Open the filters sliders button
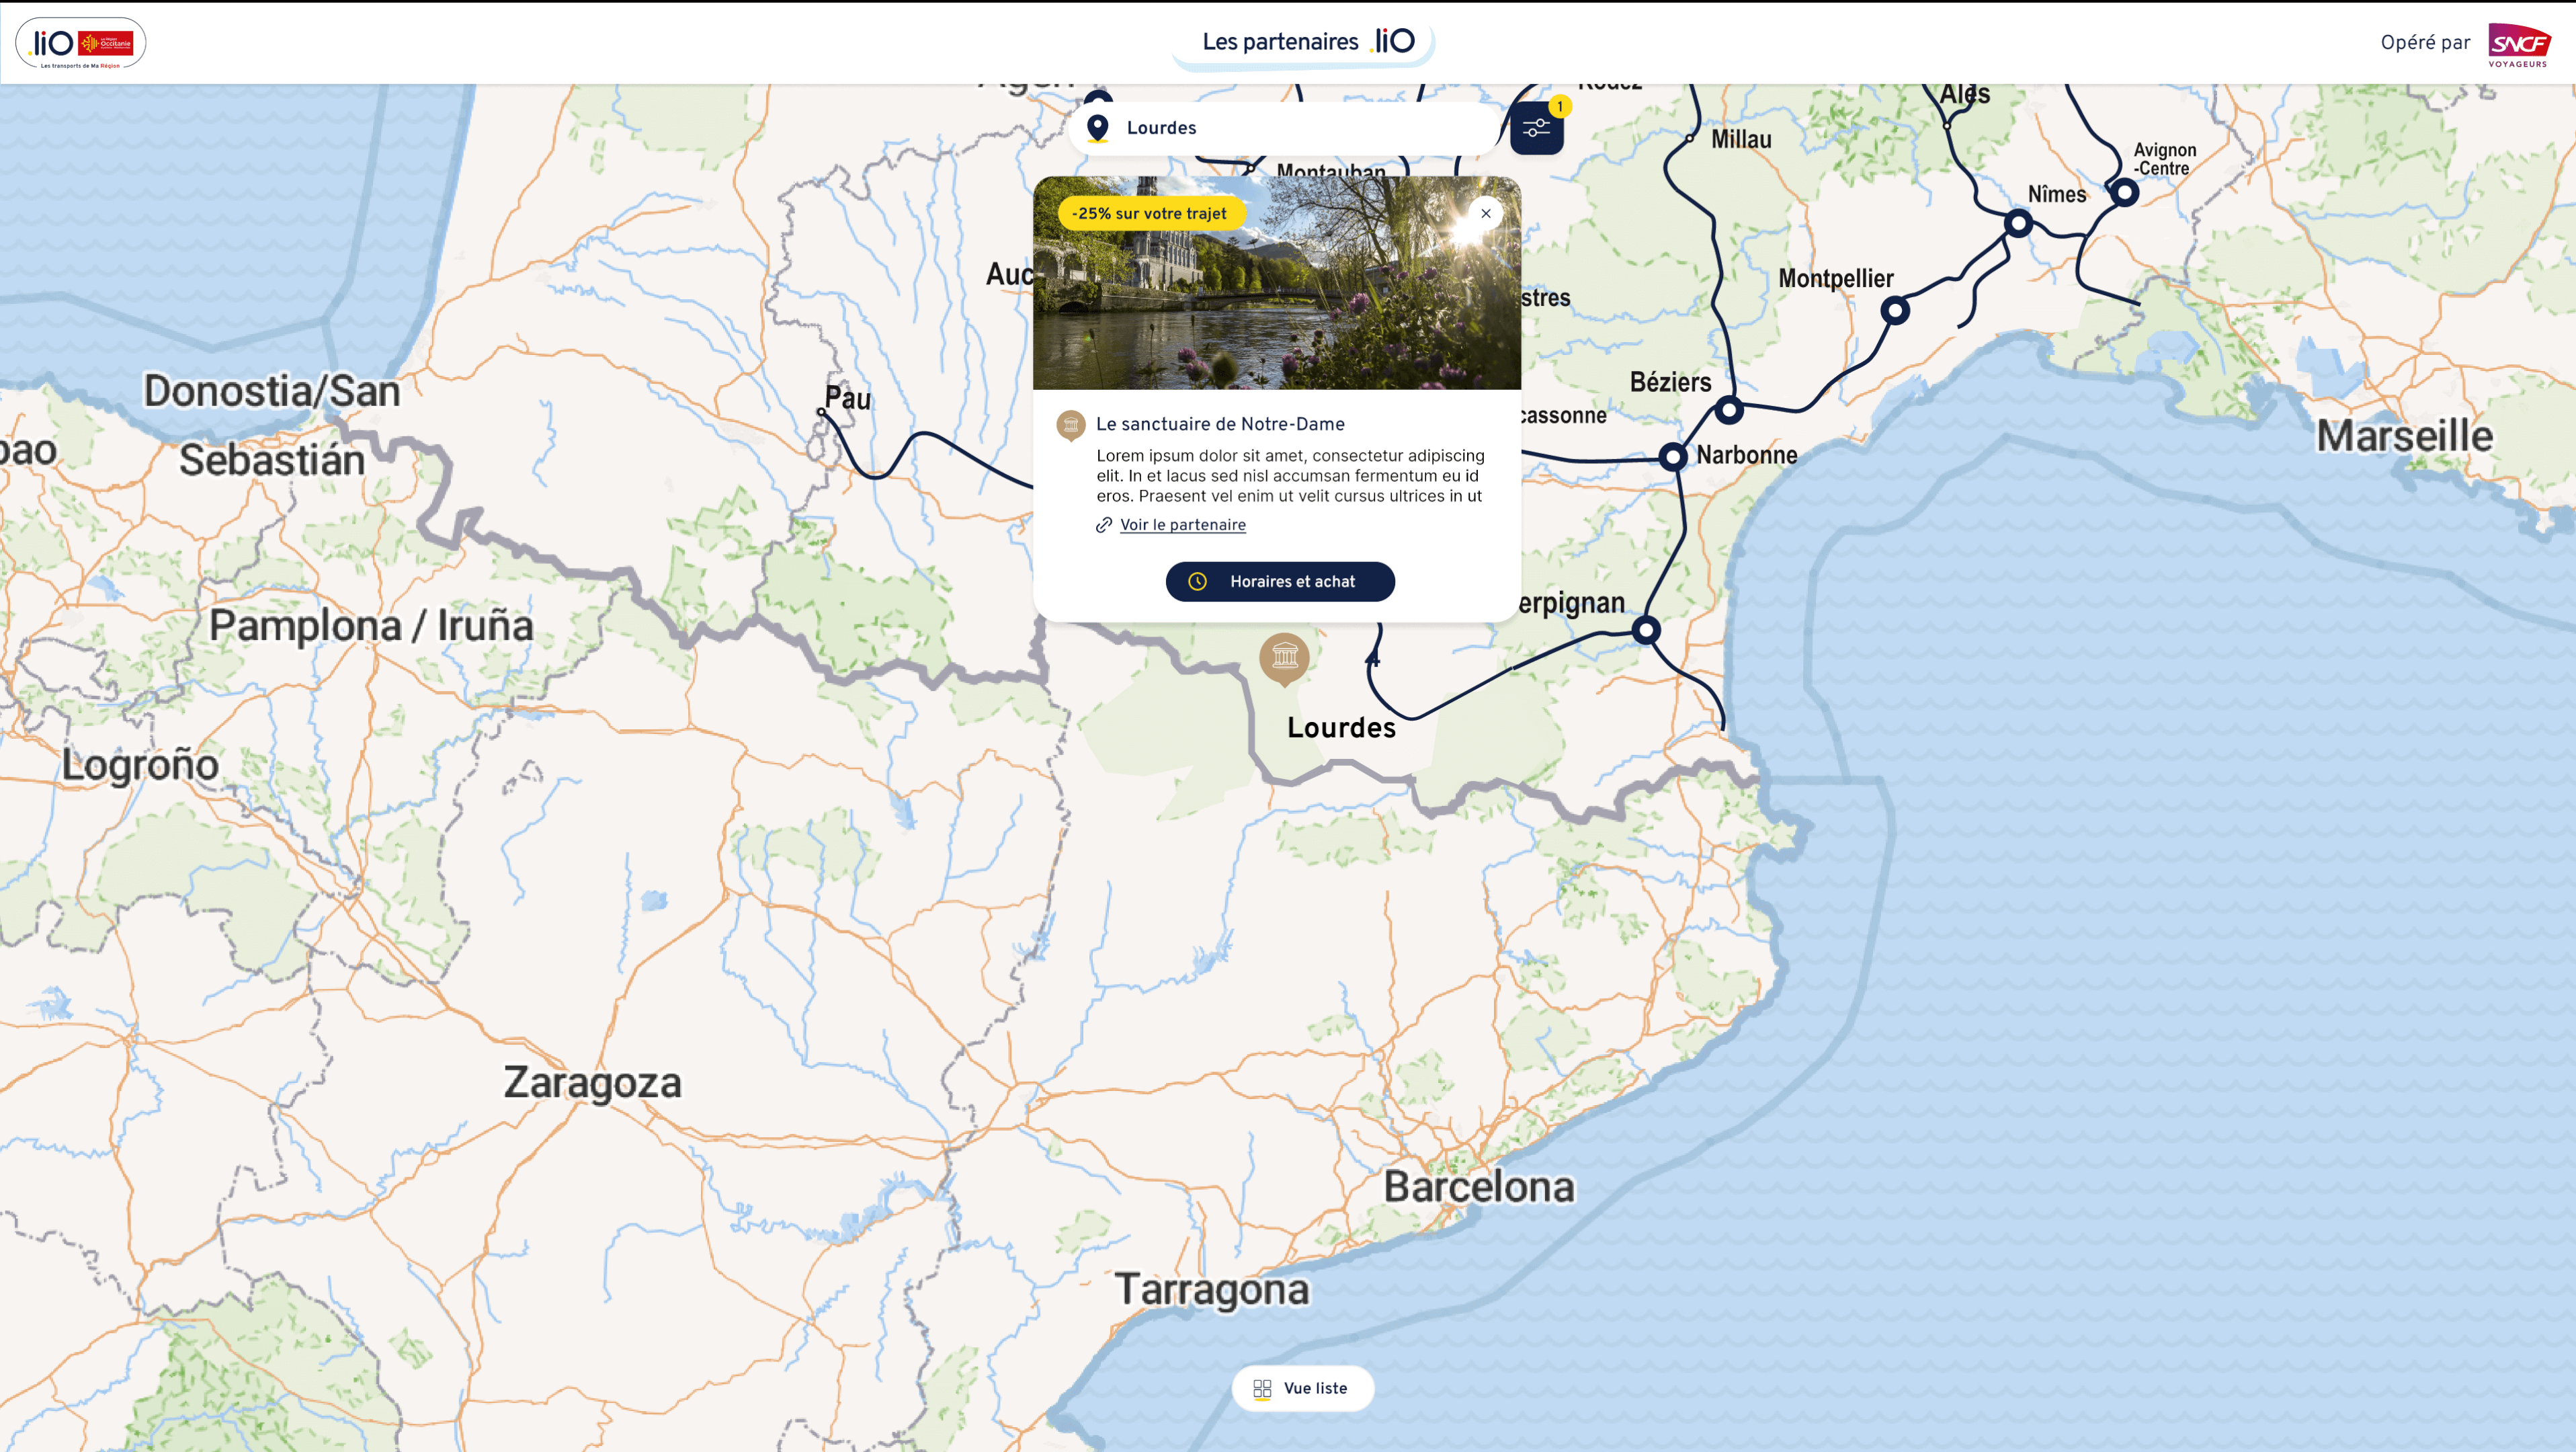2576x1452 pixels. pos(1536,129)
